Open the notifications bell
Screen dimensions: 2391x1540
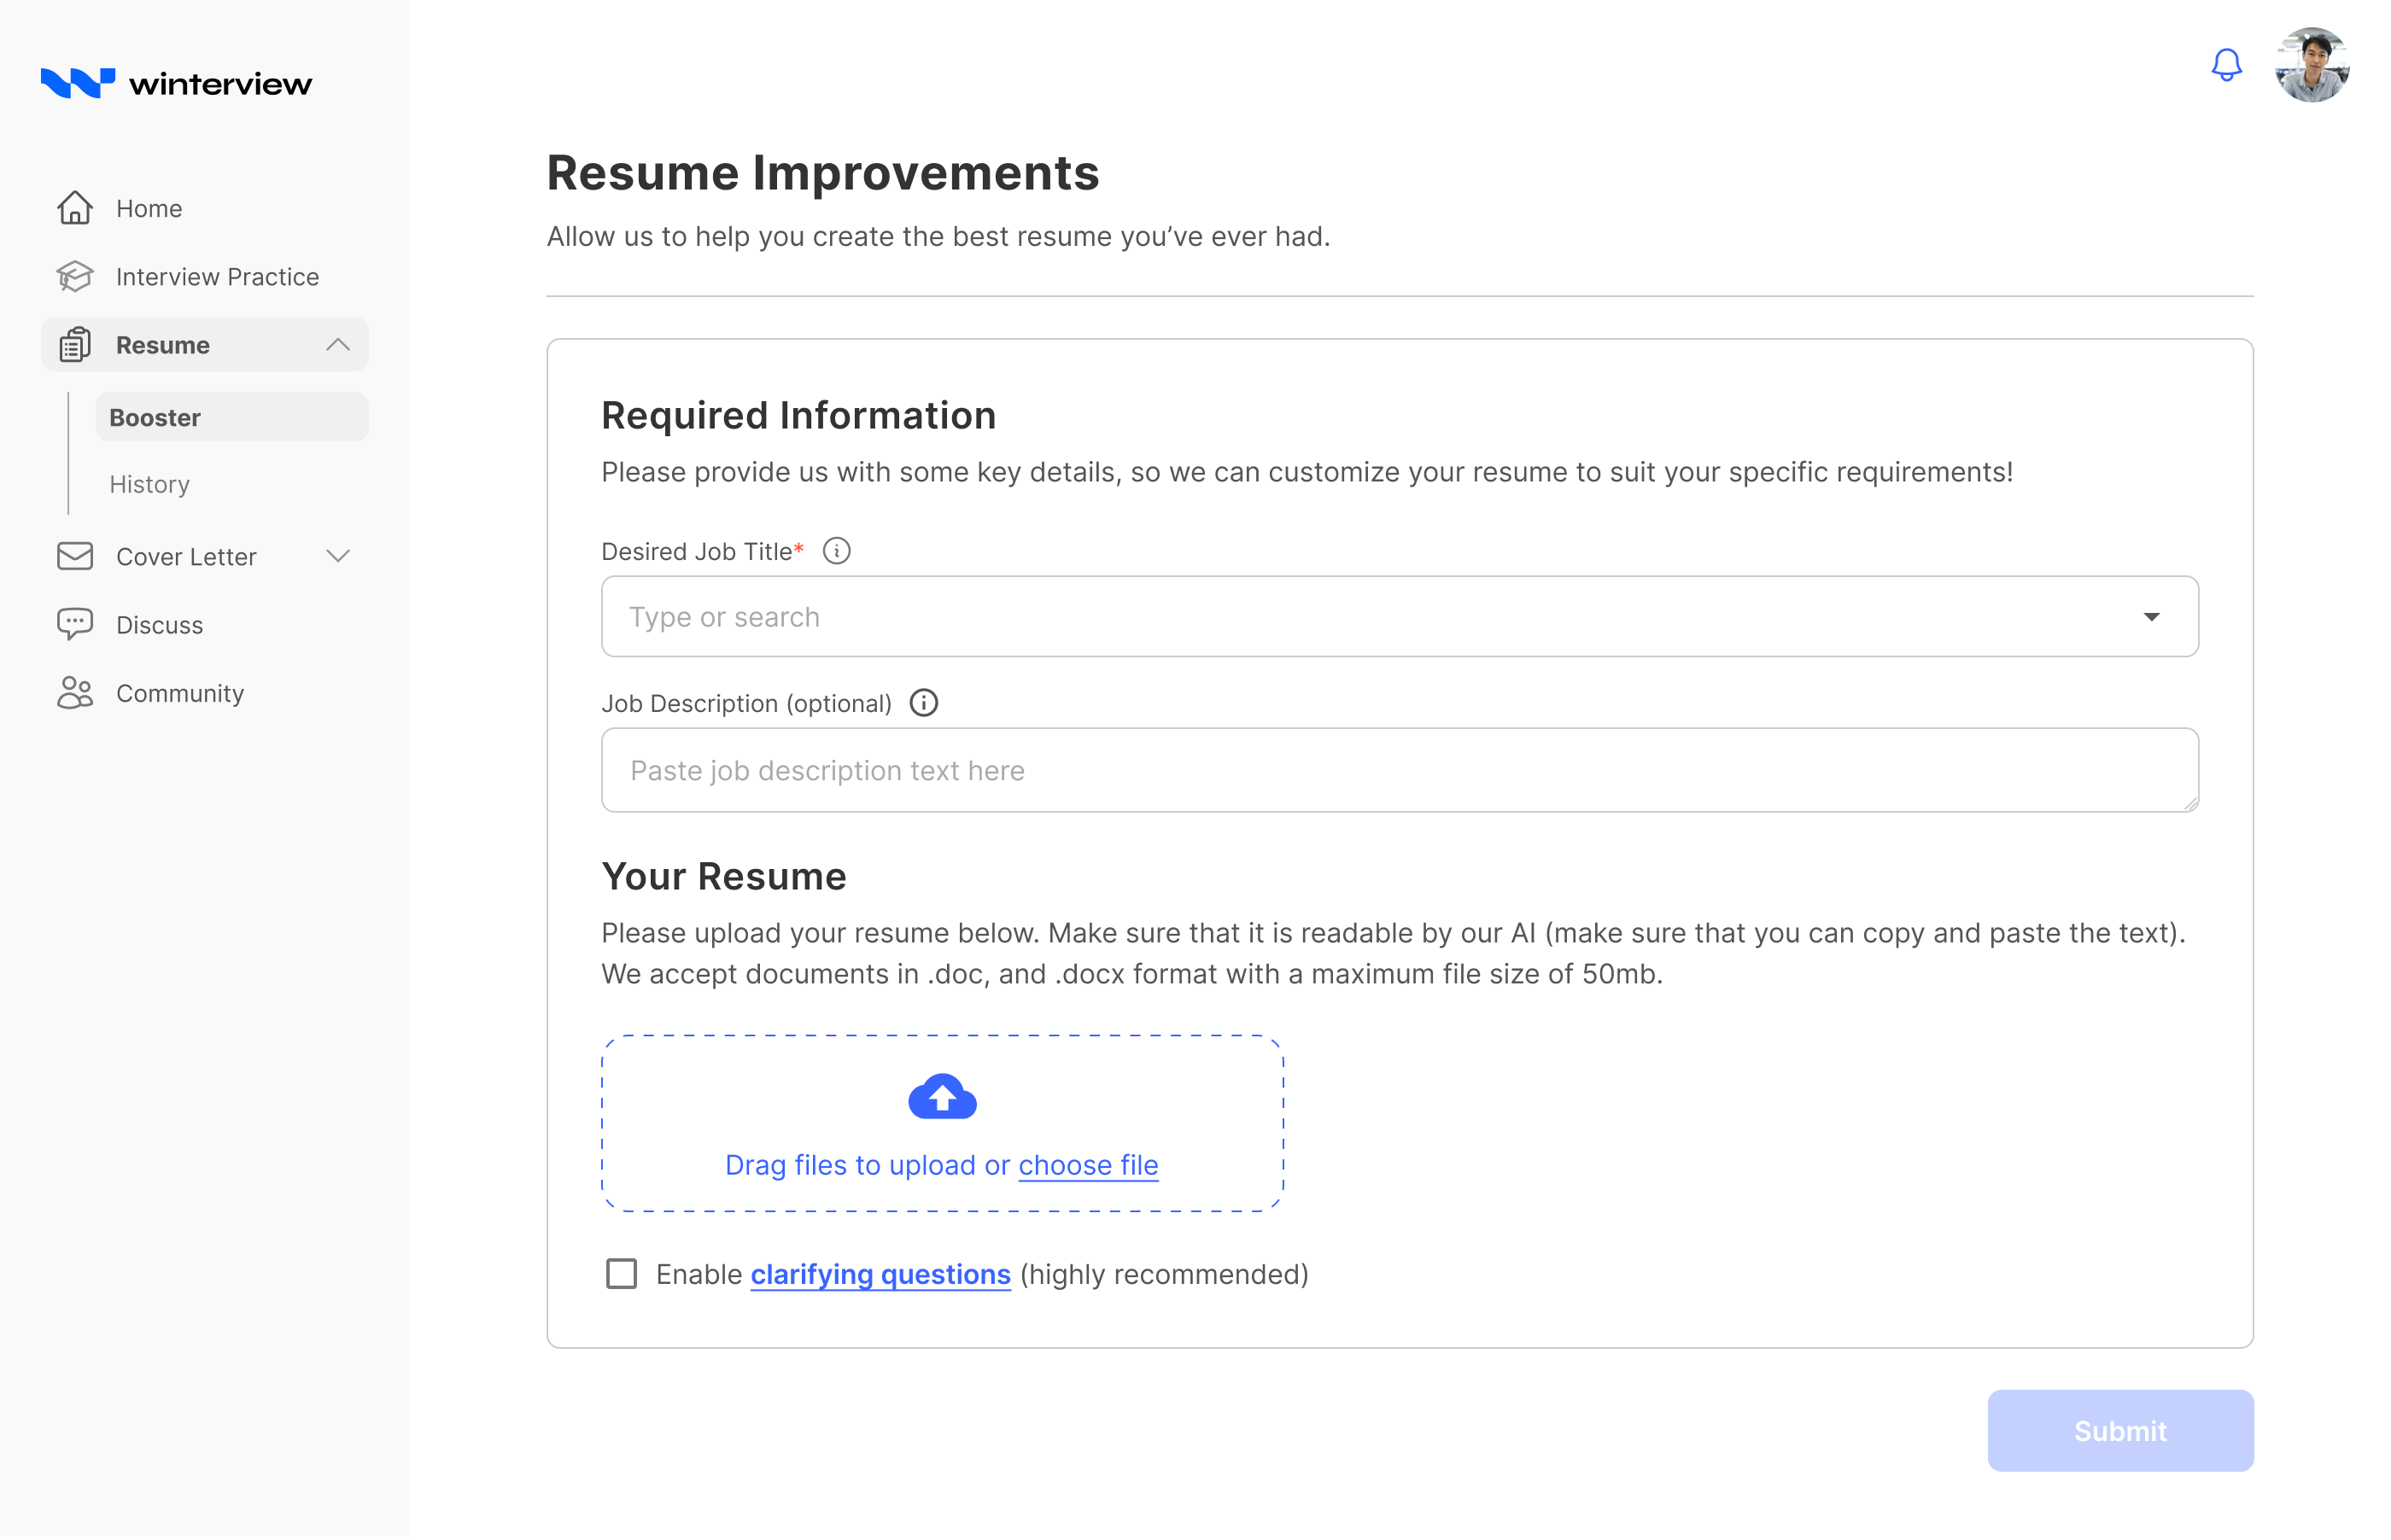click(x=2226, y=65)
